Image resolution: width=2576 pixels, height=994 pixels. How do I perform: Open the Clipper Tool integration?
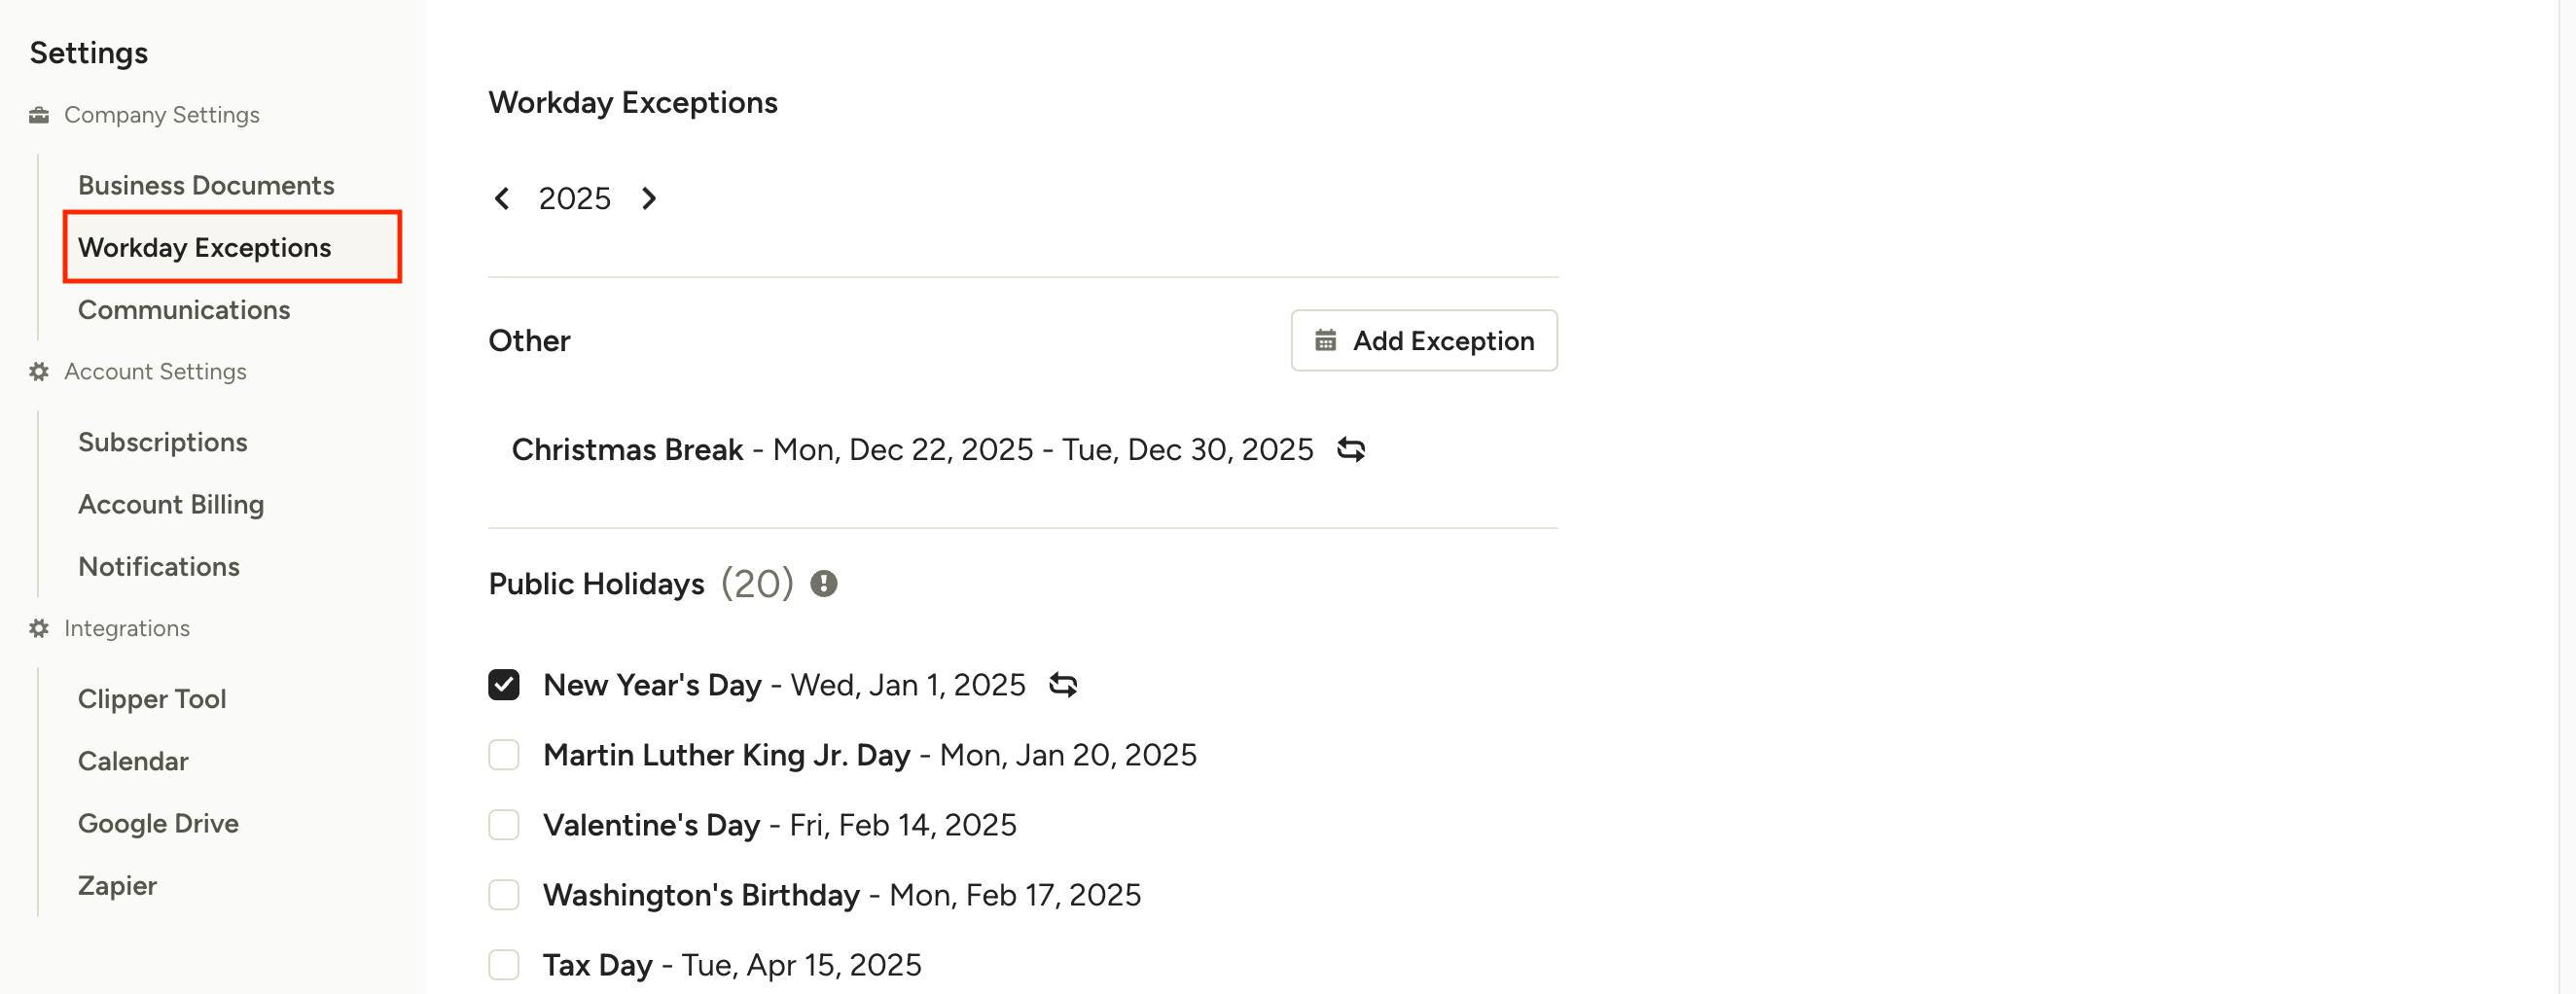coord(152,700)
